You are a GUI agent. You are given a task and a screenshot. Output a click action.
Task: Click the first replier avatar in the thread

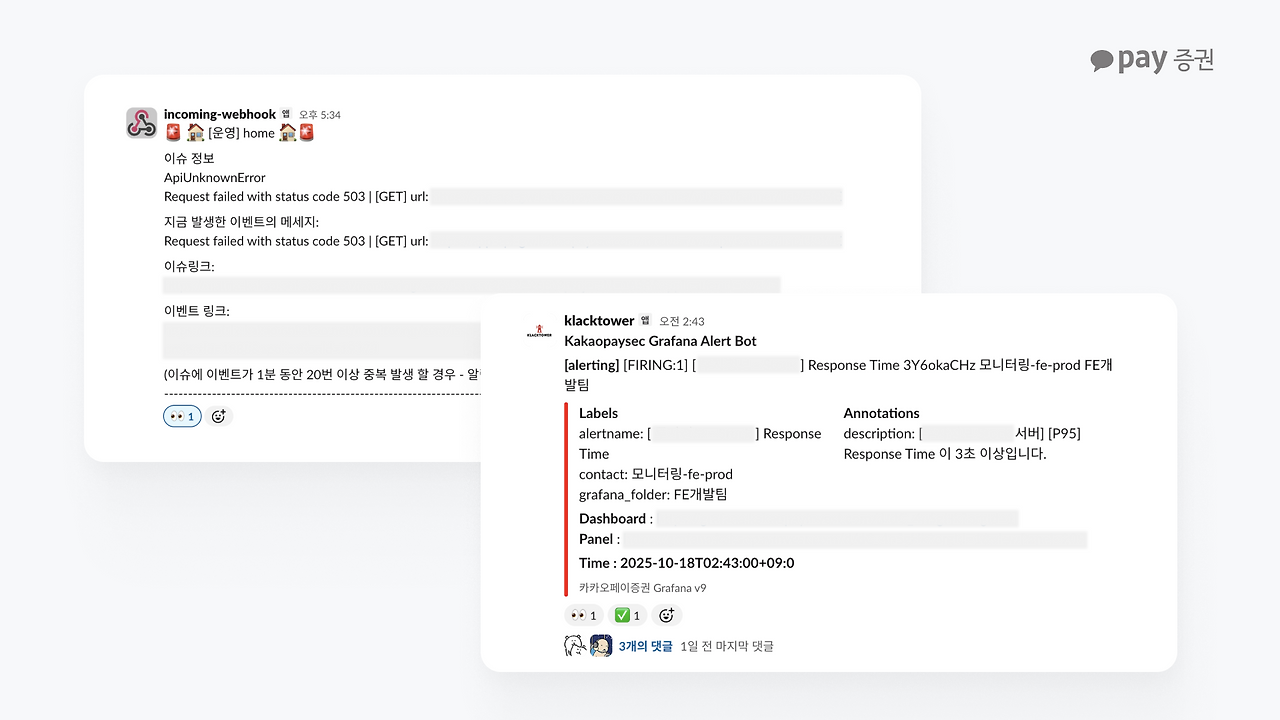pos(575,646)
